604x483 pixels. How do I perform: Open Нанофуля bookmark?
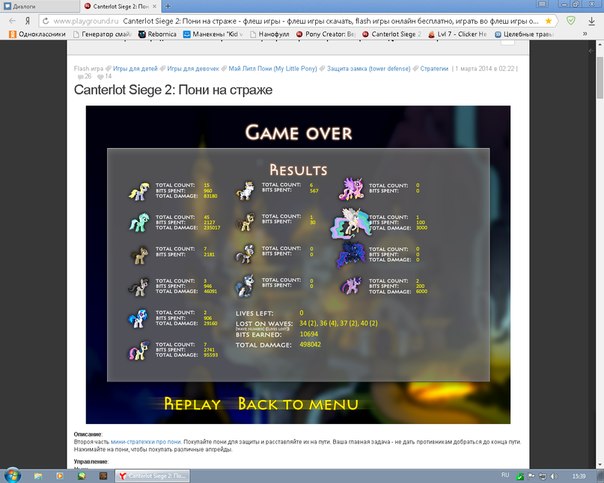coord(270,34)
